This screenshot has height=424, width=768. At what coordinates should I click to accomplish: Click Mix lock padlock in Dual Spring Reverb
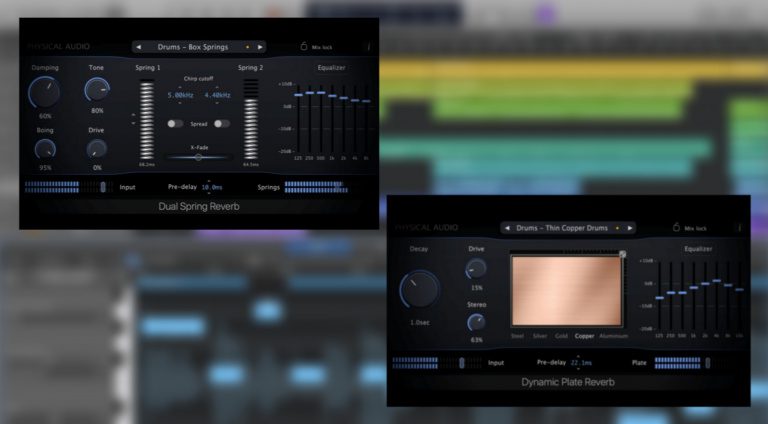pyautogui.click(x=304, y=46)
